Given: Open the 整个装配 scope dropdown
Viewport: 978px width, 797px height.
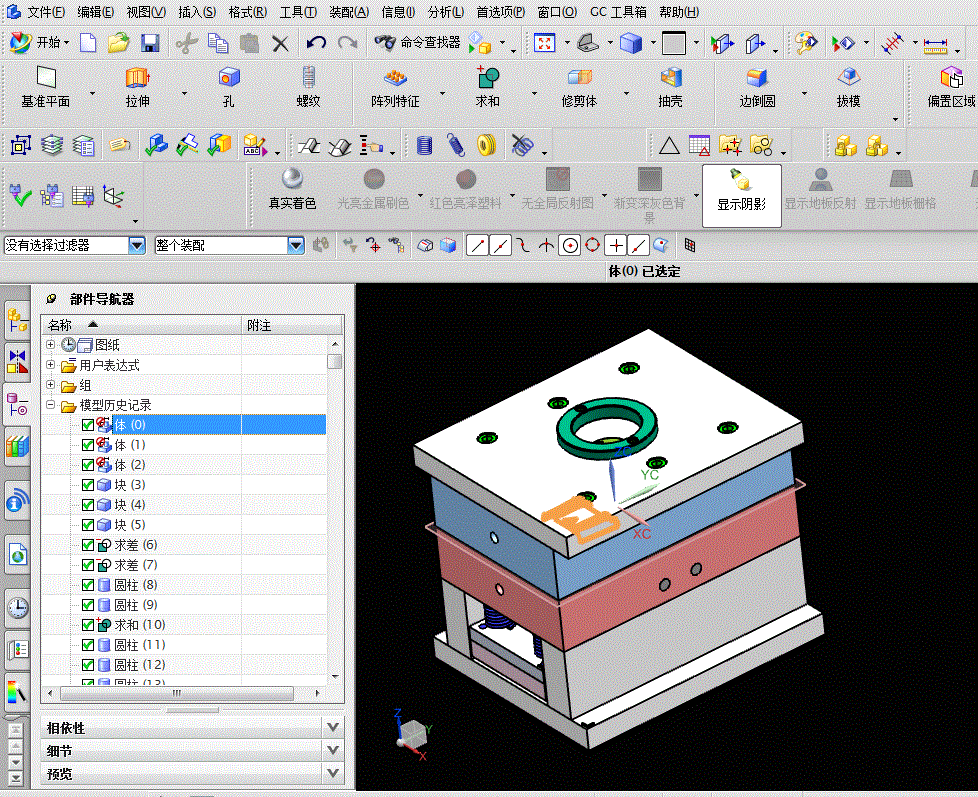Looking at the screenshot, I should click(x=296, y=245).
